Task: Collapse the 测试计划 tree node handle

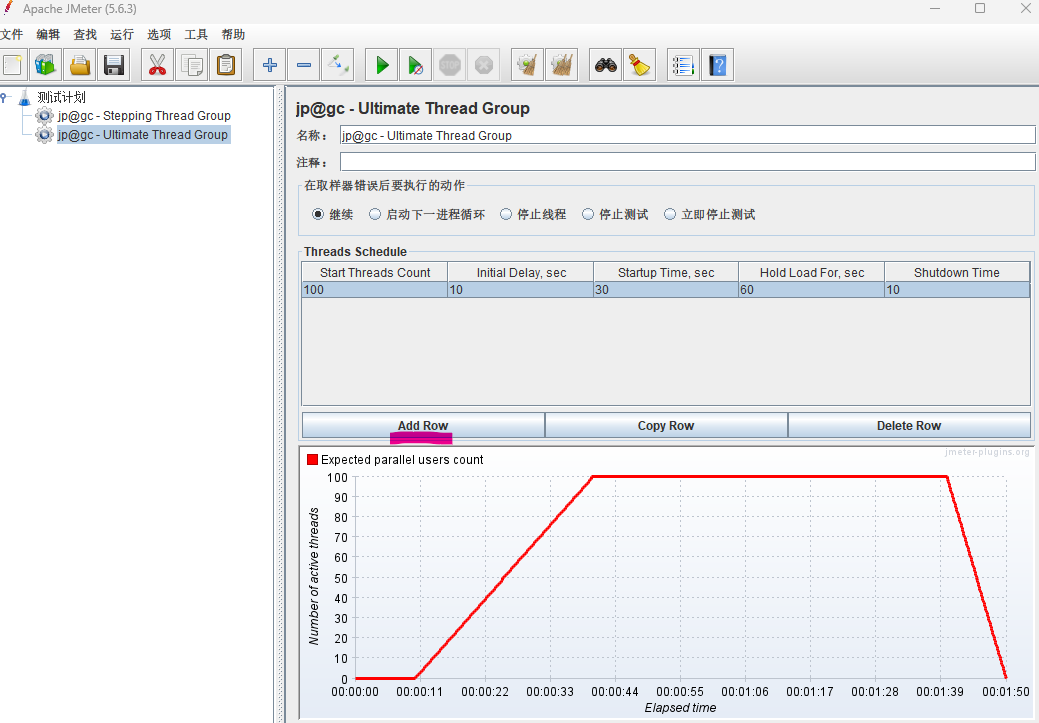Action: pos(5,97)
